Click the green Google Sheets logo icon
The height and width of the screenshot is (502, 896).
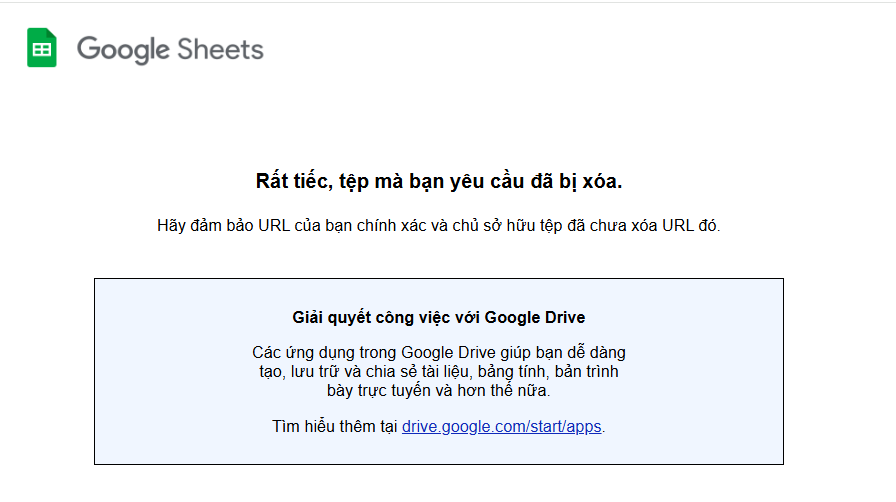click(42, 48)
